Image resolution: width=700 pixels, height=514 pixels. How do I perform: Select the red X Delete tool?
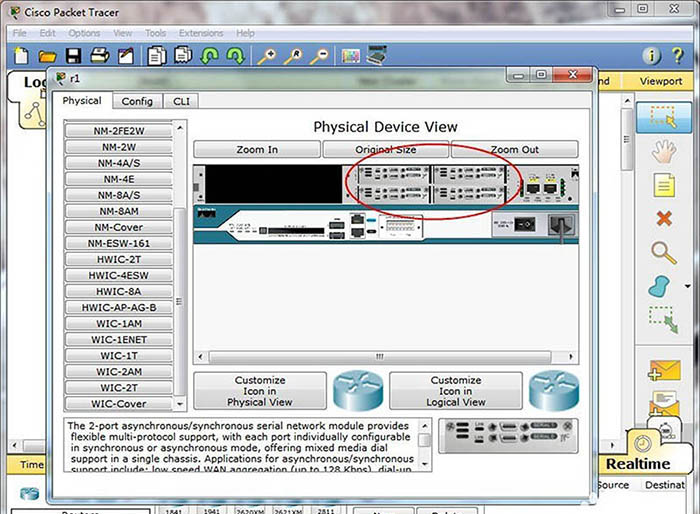coord(664,218)
